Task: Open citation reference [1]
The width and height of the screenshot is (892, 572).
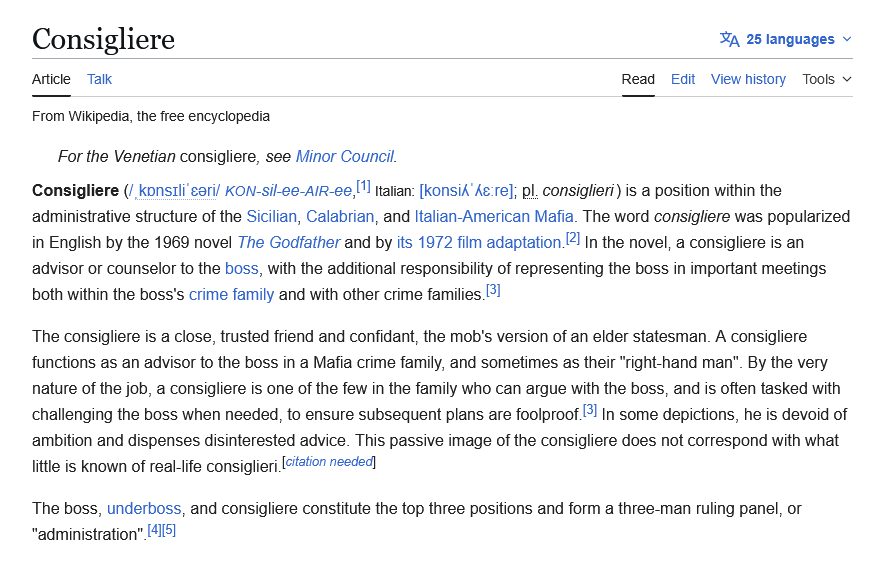Action: [x=364, y=186]
